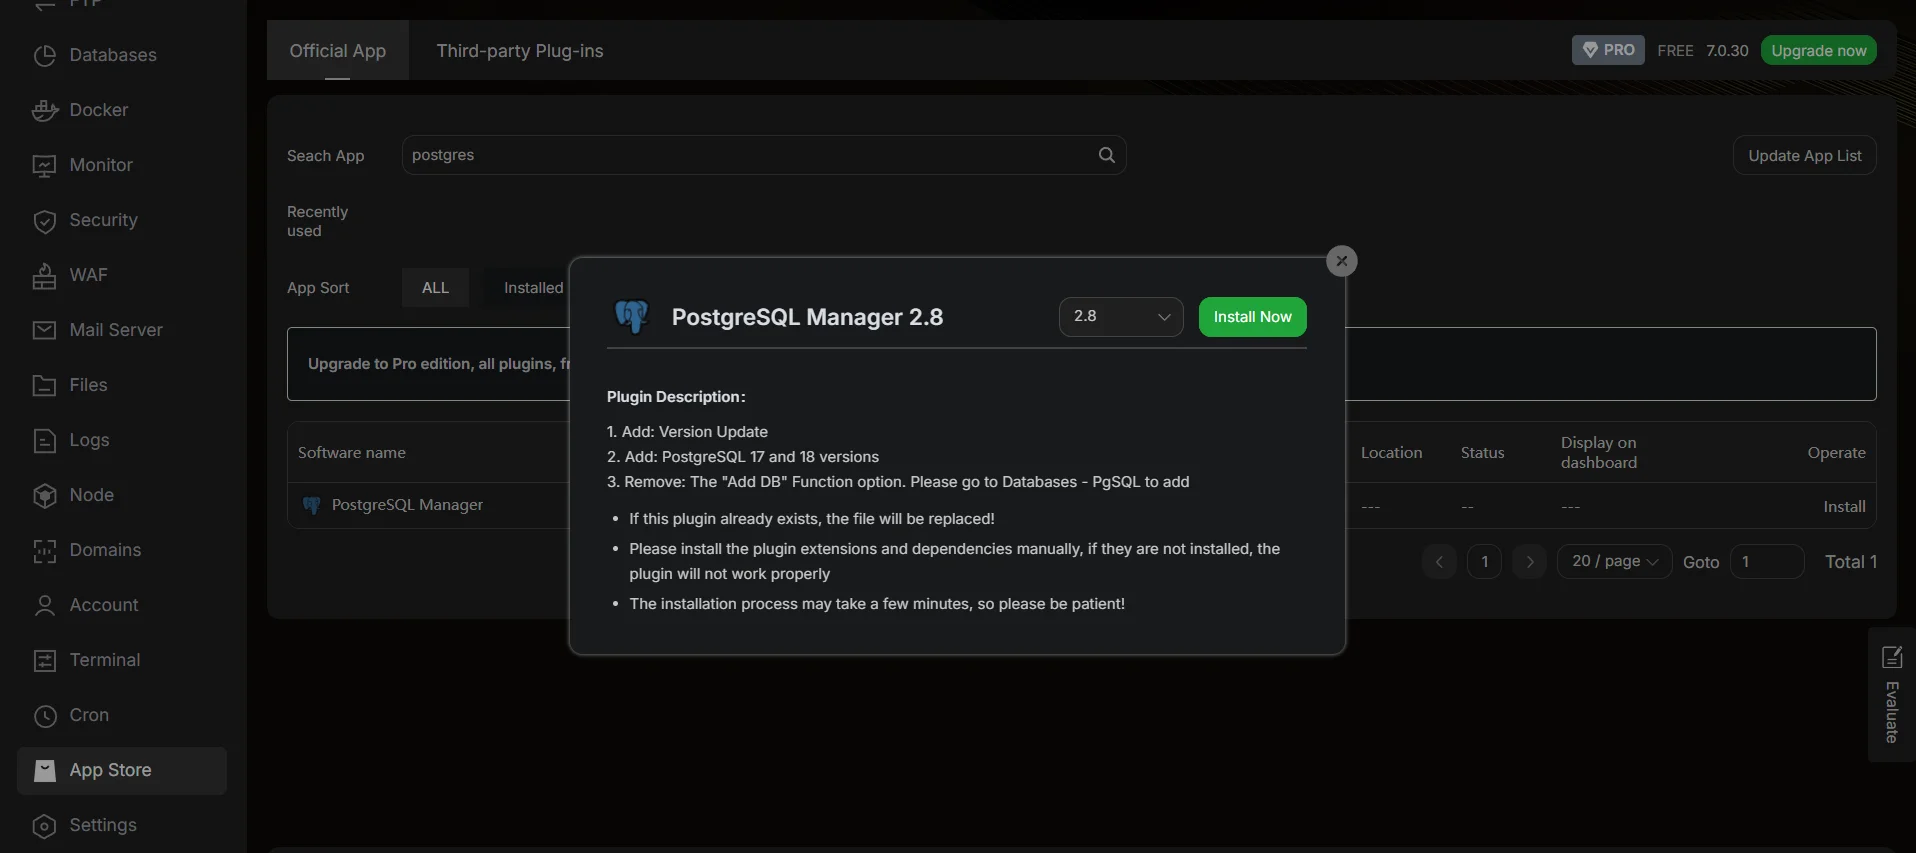Select the ALL app sort filter
1916x853 pixels.
point(435,288)
